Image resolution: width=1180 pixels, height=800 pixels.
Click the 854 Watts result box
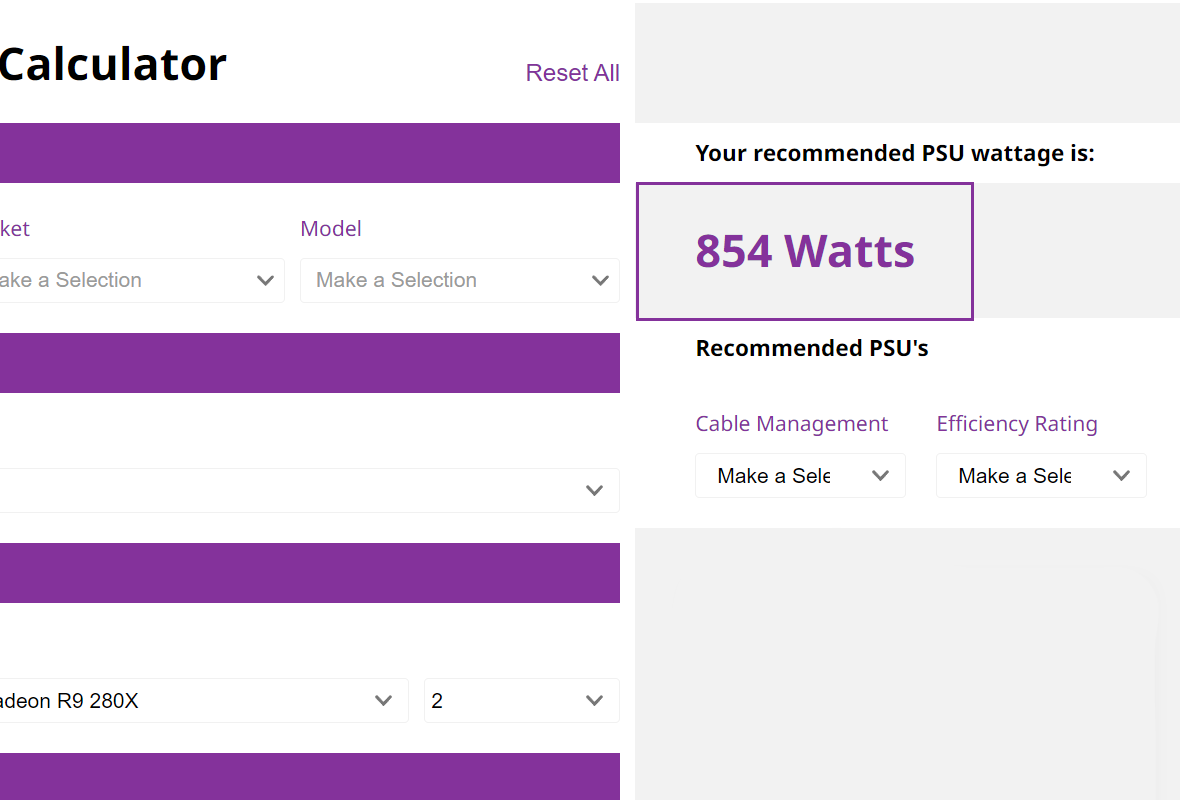[804, 251]
